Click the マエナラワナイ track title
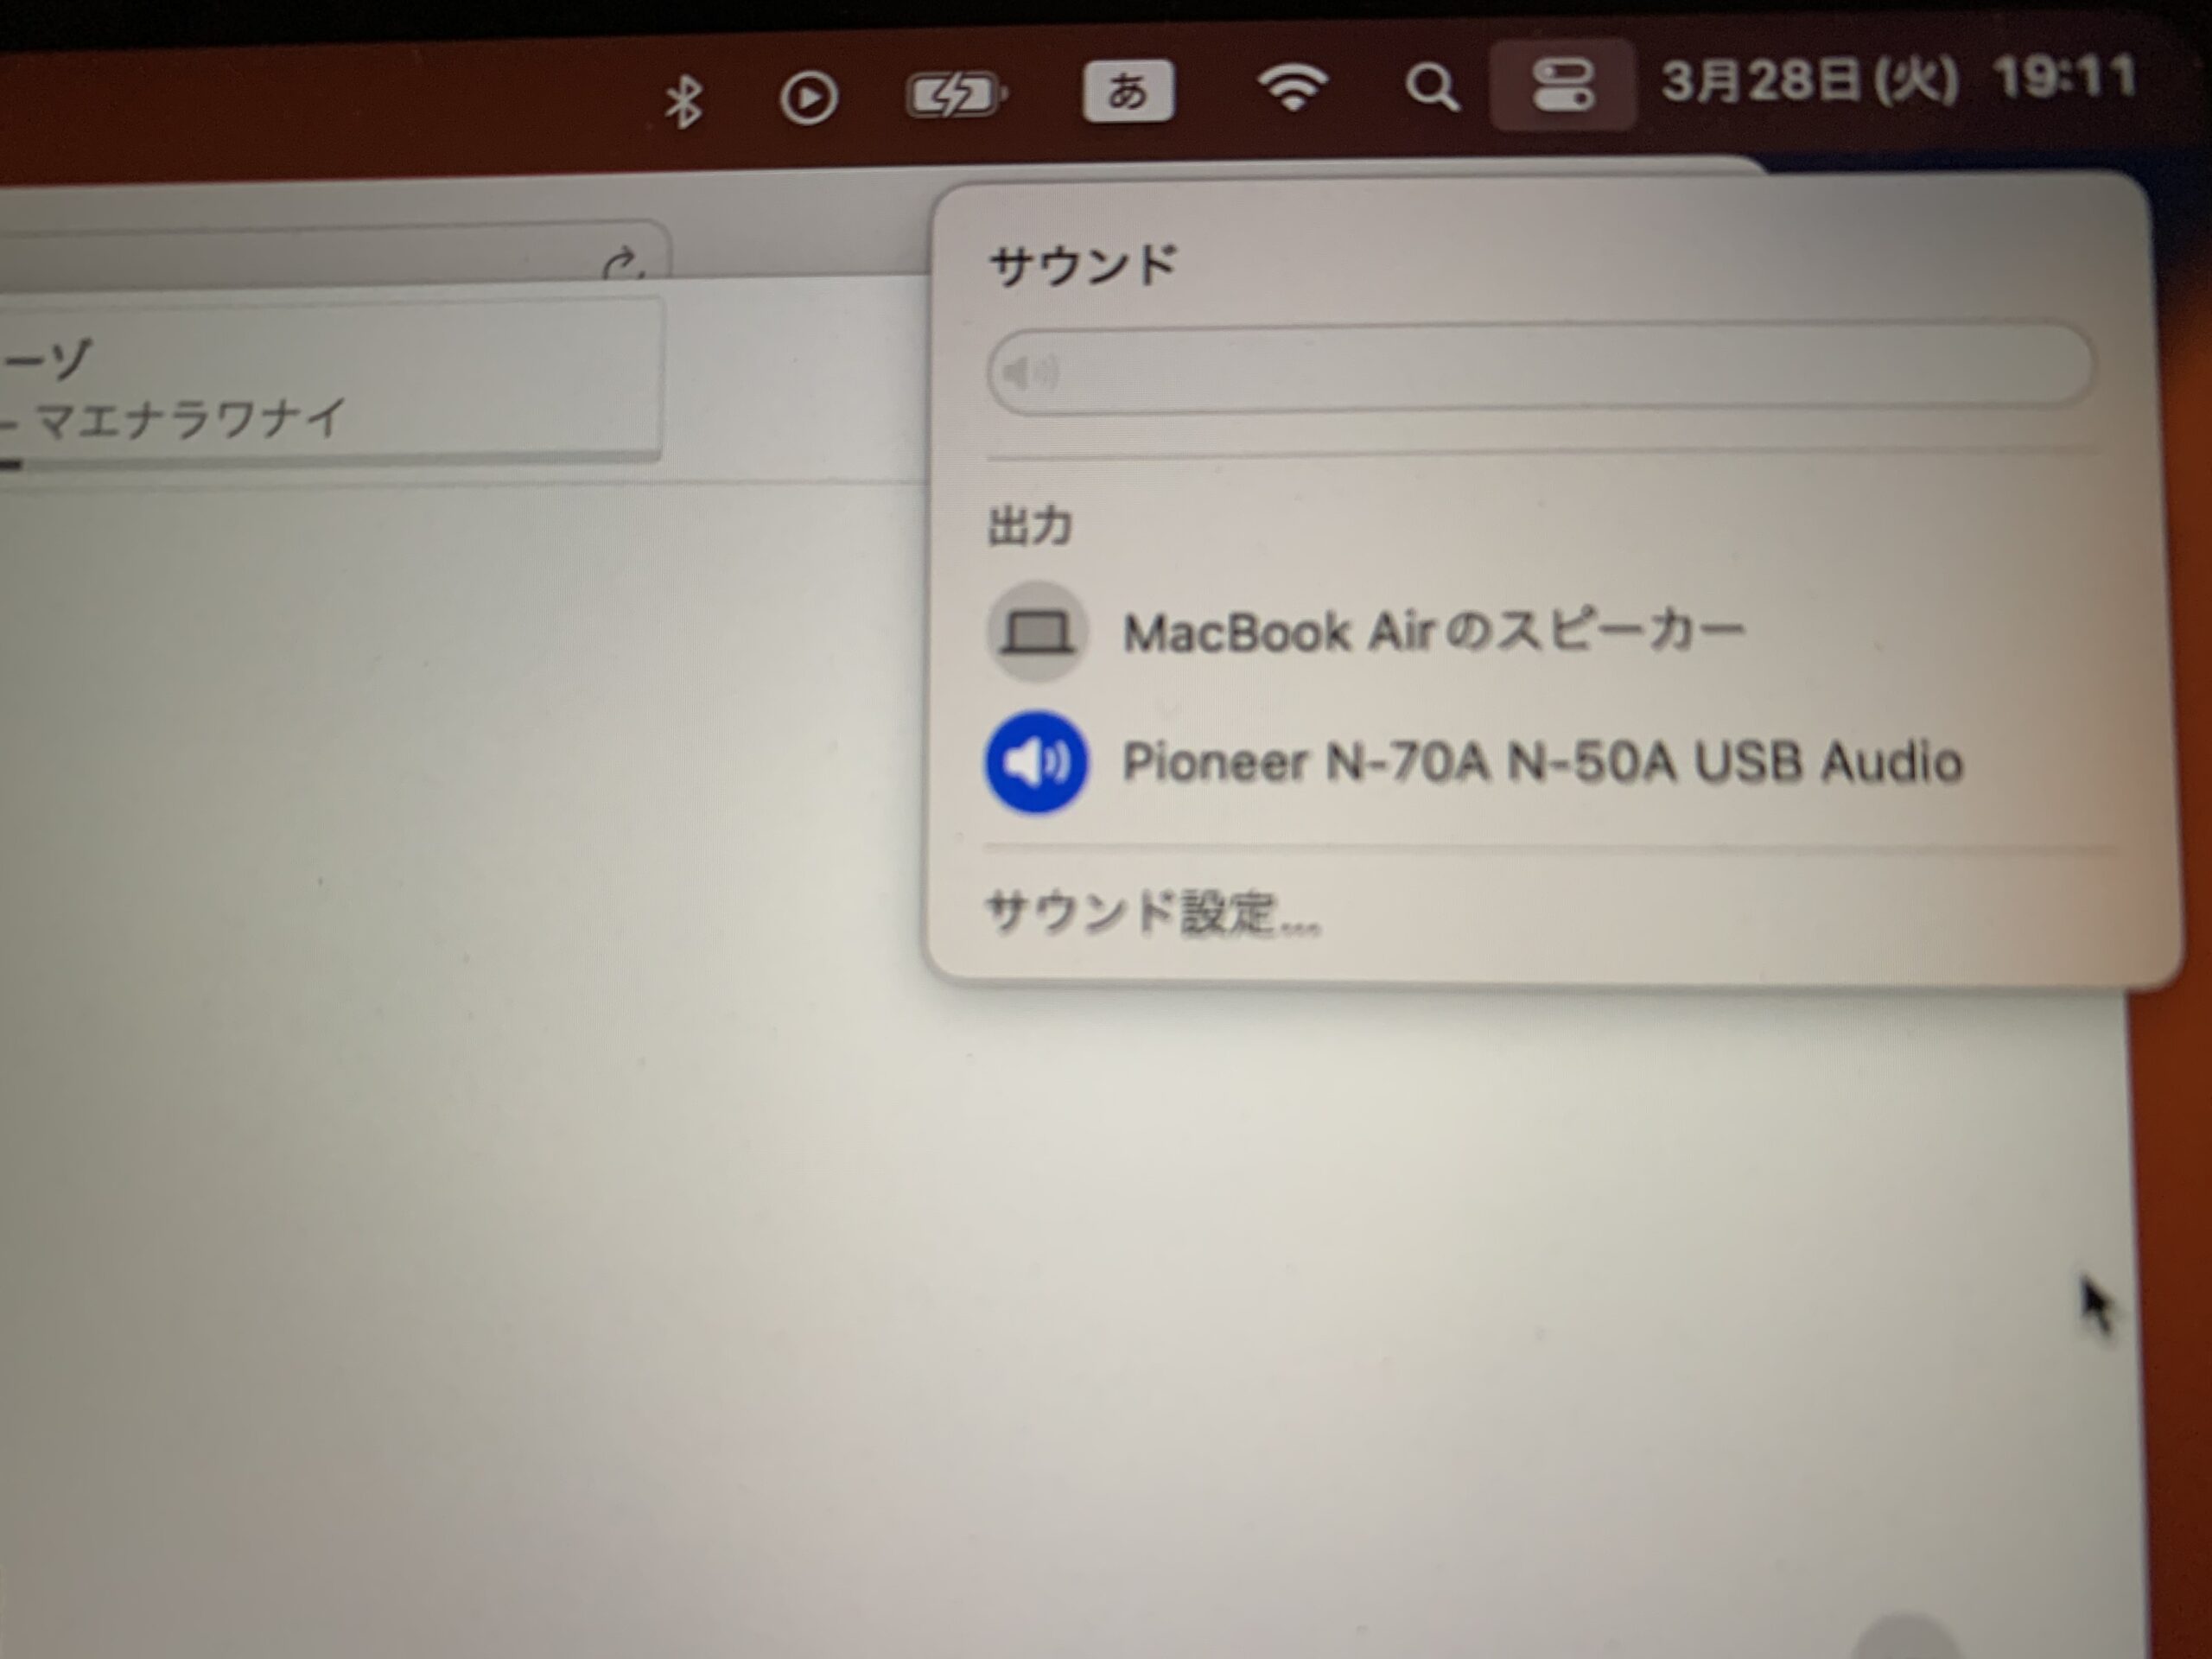Image resolution: width=2212 pixels, height=1659 pixels. coord(190,418)
